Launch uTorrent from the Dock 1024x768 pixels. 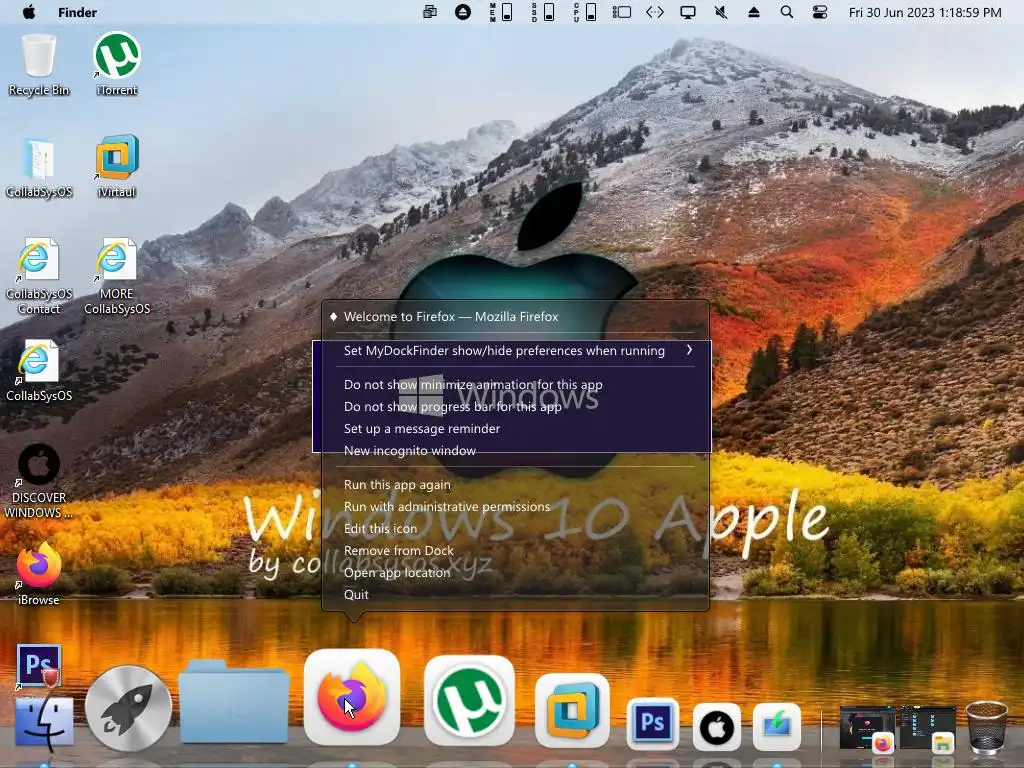tap(469, 700)
